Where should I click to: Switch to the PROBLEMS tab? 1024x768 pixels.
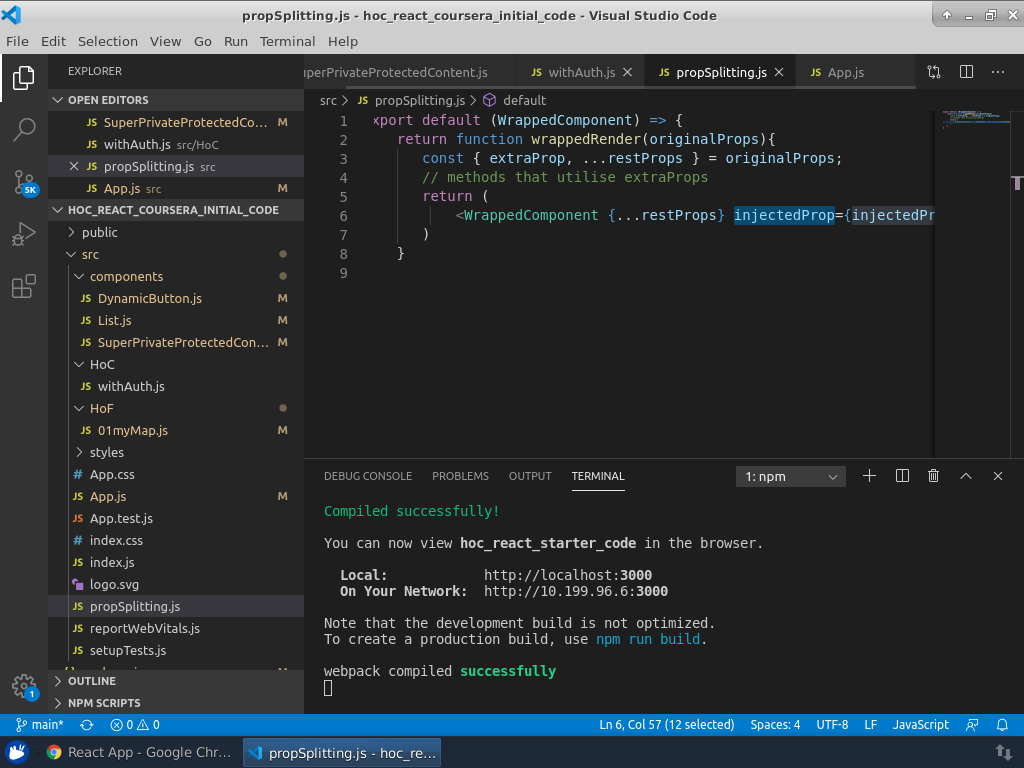tap(460, 476)
